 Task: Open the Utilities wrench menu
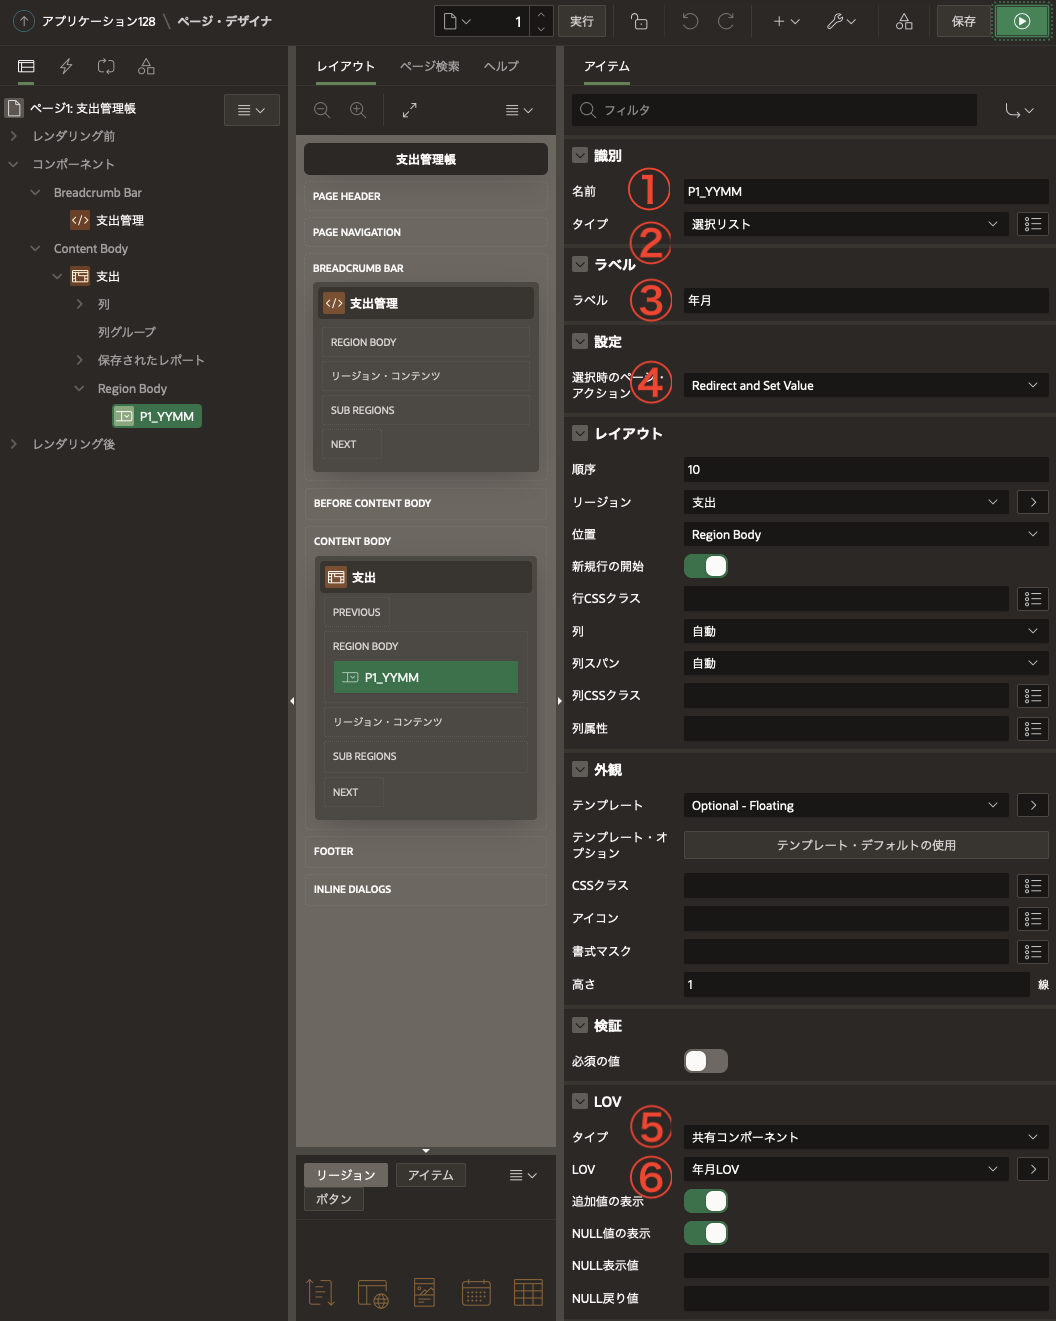pos(841,21)
